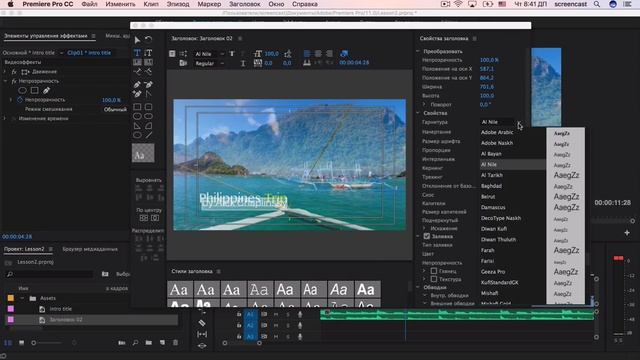The height and width of the screenshot is (360, 640).
Task: Click Center align text icon
Action: pyautogui.click(x=318, y=53)
